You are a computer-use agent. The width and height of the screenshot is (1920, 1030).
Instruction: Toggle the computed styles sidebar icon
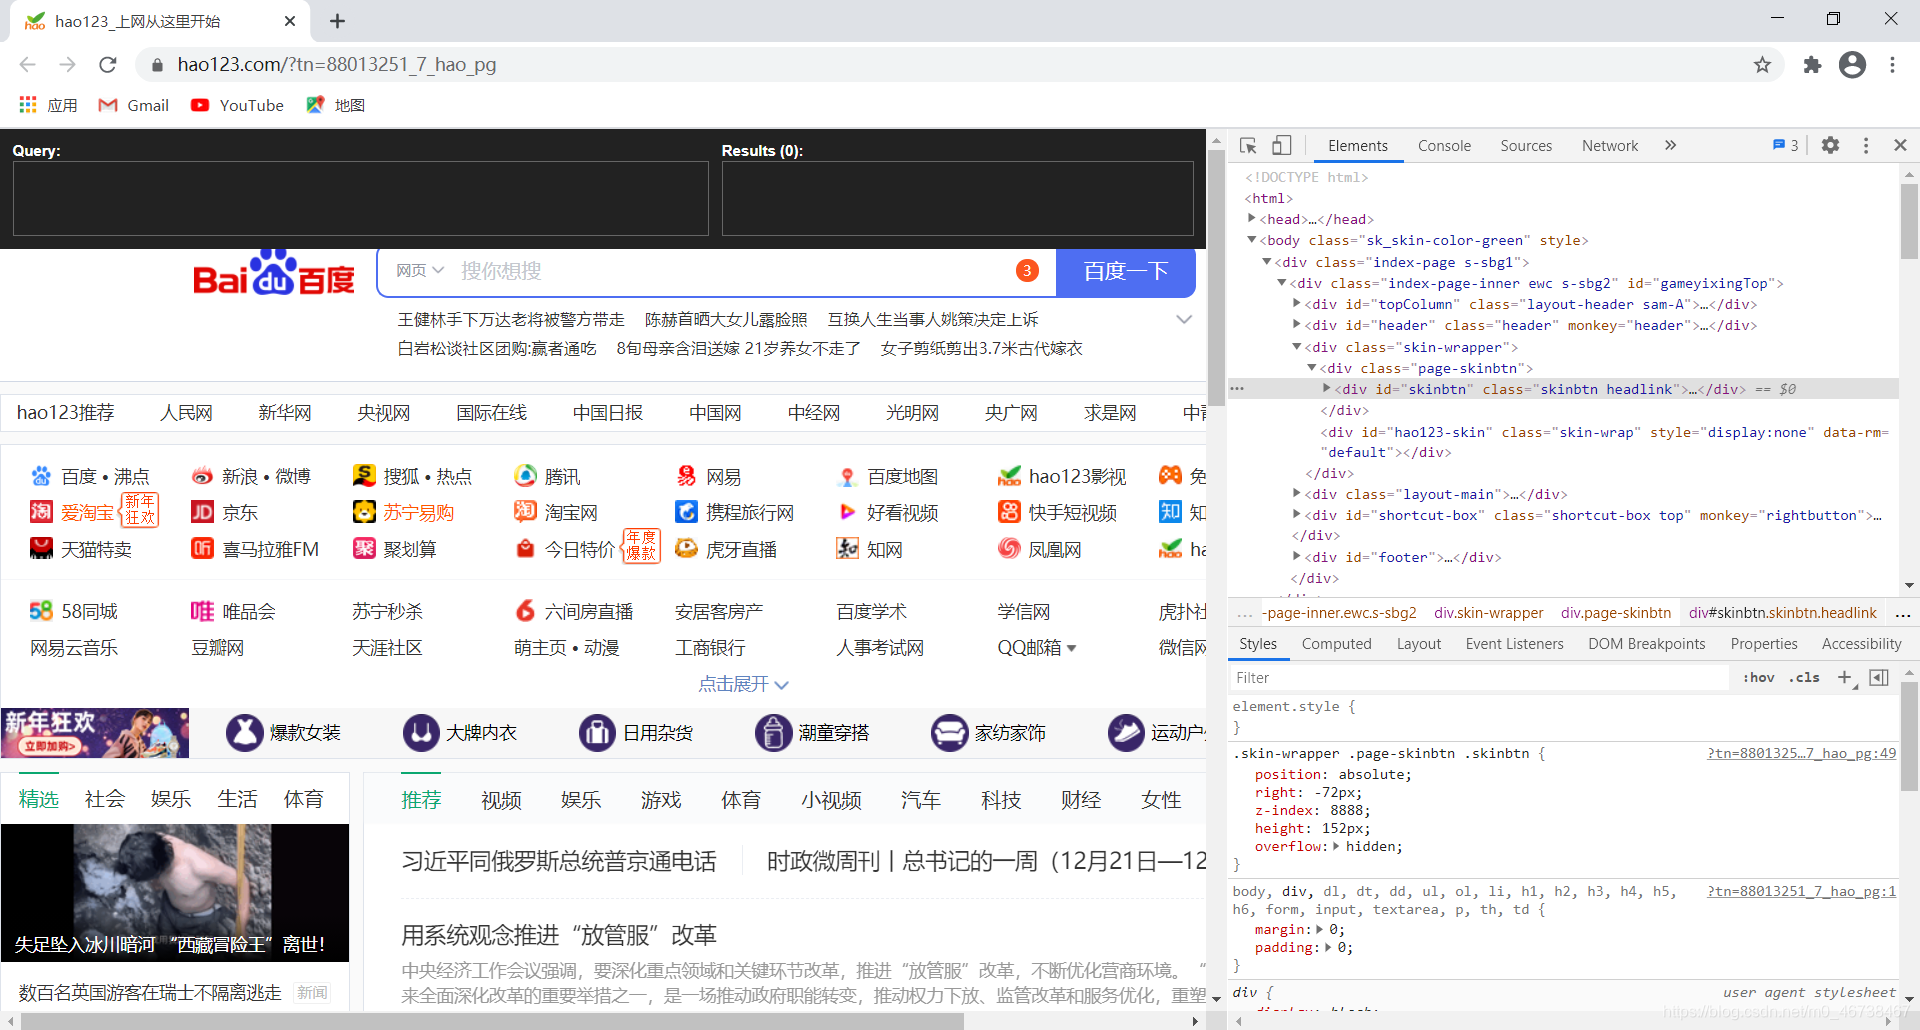[1879, 678]
